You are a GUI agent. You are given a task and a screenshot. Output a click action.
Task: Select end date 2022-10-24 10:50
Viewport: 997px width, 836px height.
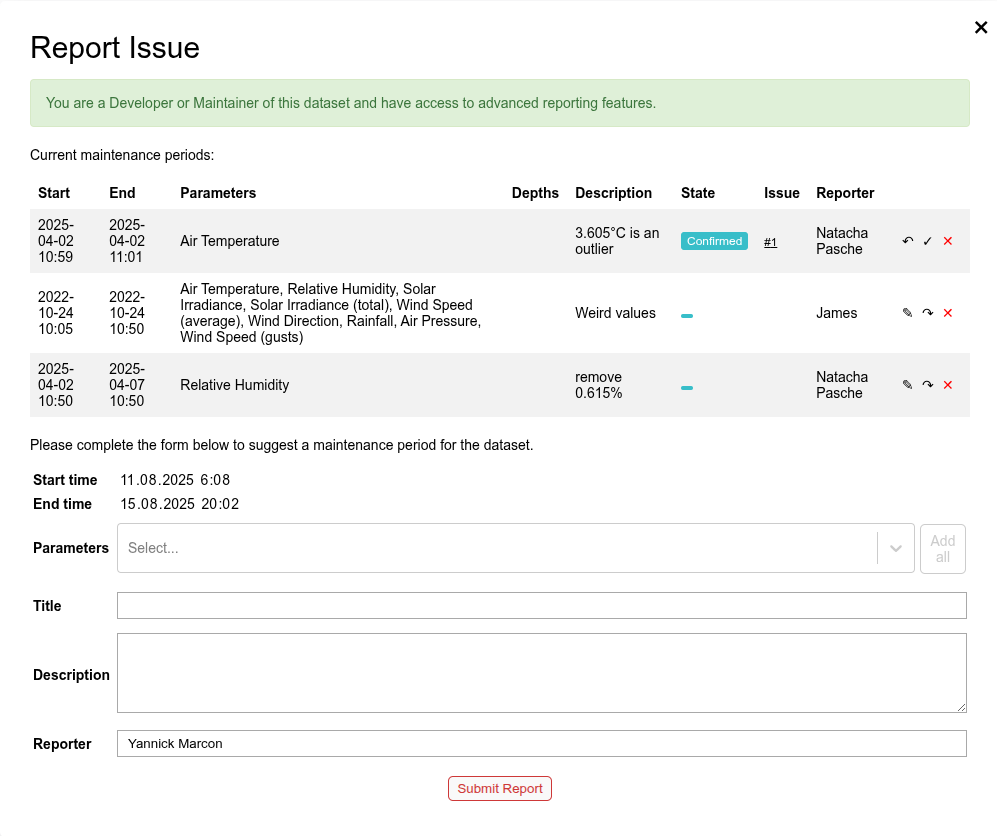pyautogui.click(x=127, y=313)
